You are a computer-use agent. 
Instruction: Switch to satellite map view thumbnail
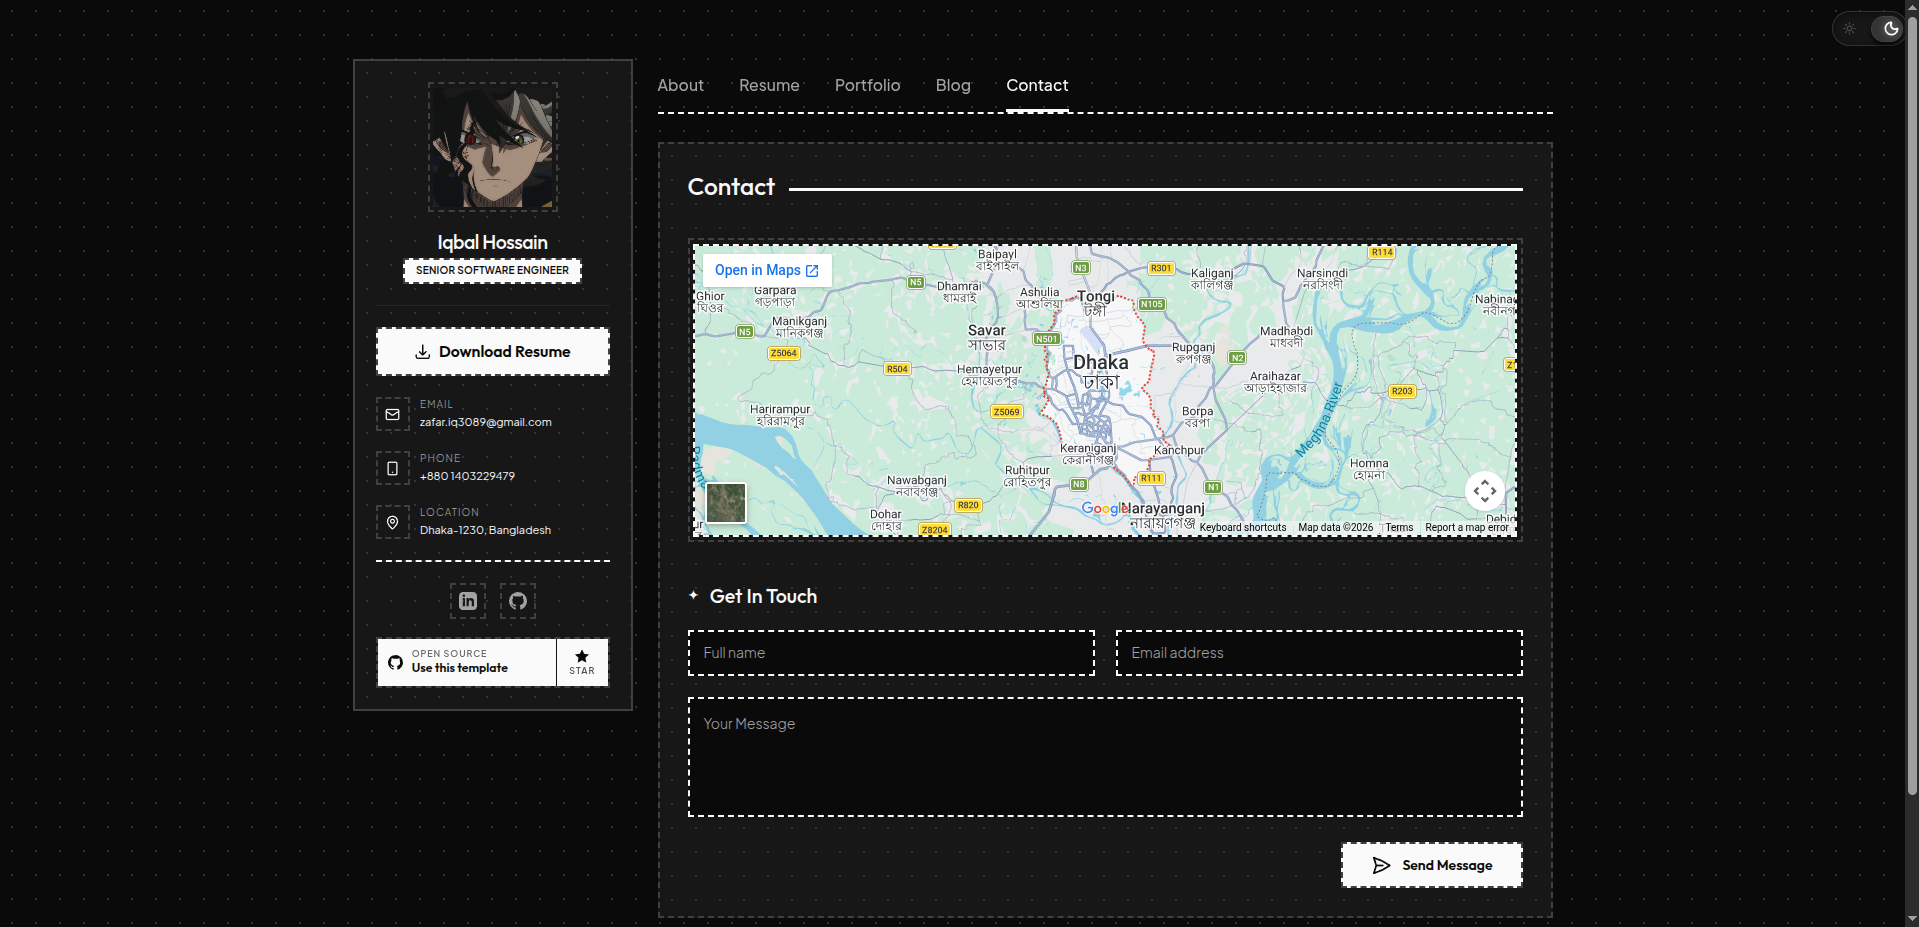pos(726,502)
